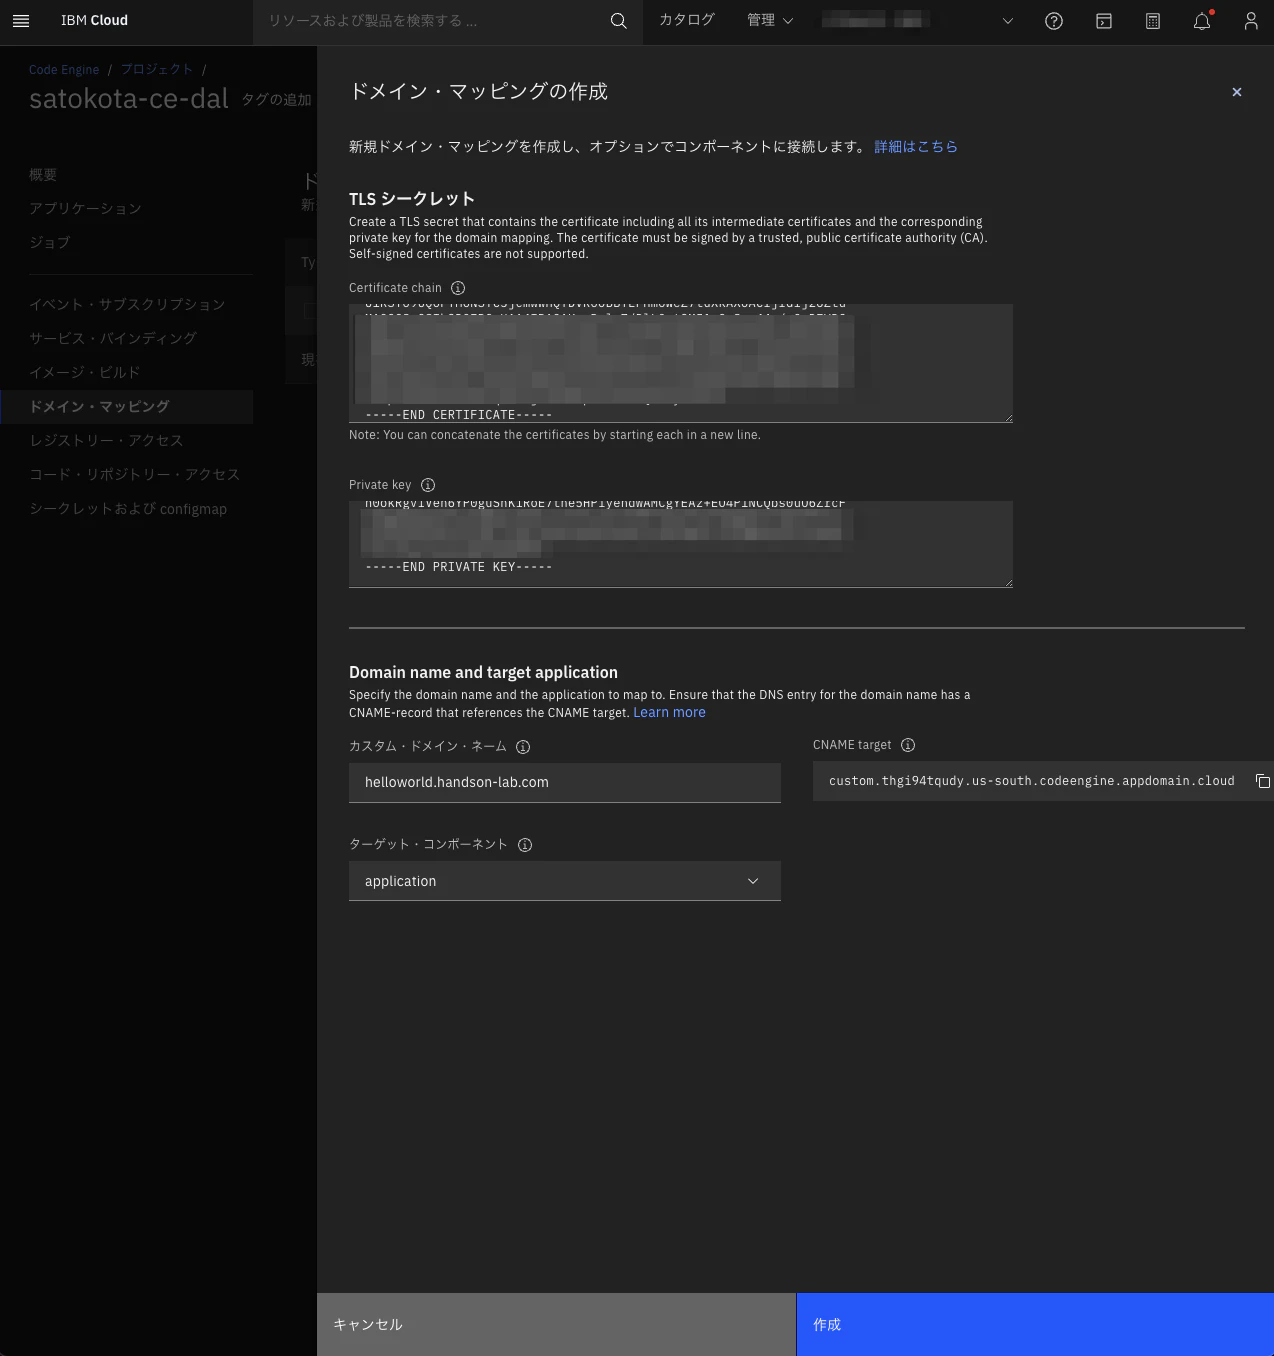1274x1356 pixels.
Task: Select コード・リポジトリー・アクセス in the sidebar
Action: [135, 475]
